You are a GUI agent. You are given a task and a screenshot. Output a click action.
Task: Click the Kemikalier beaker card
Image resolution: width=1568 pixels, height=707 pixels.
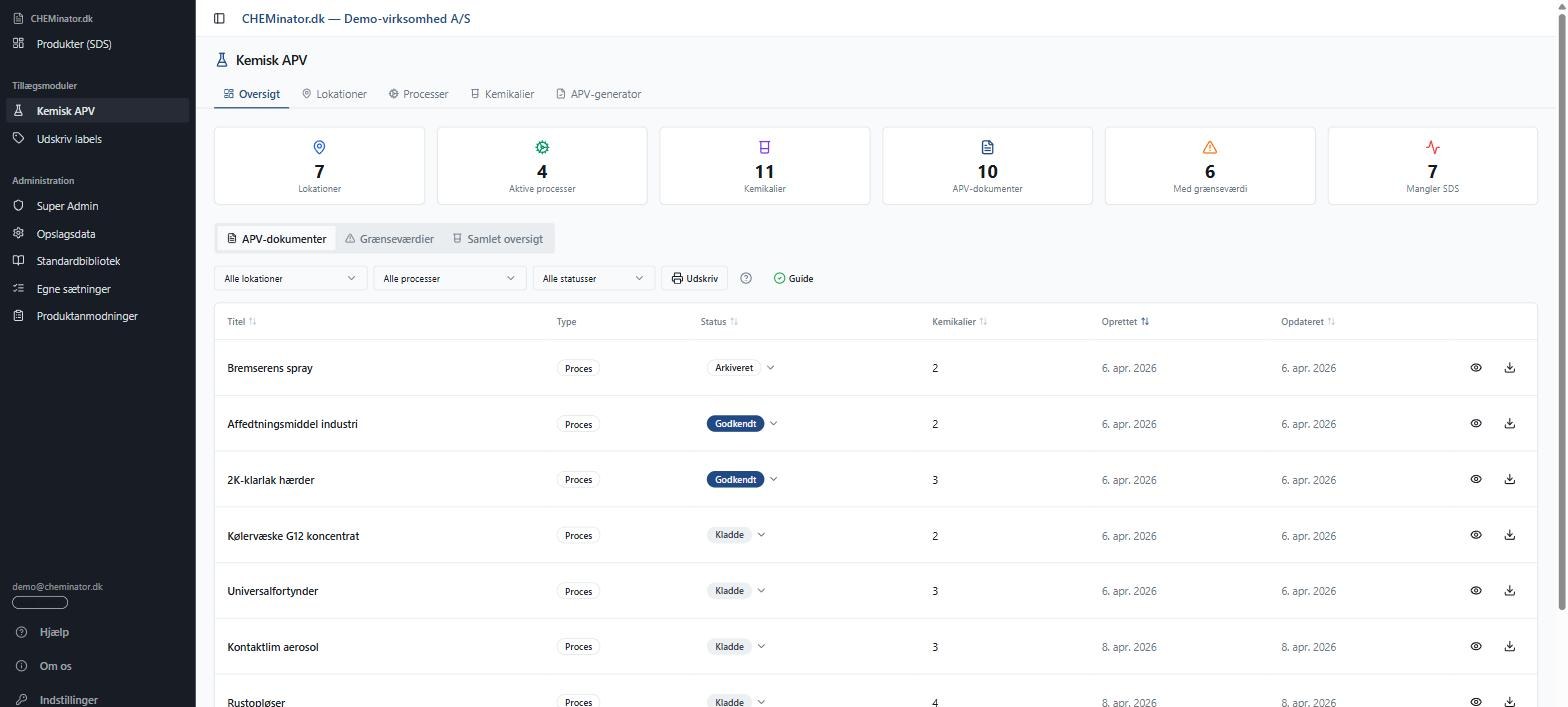pyautogui.click(x=765, y=166)
